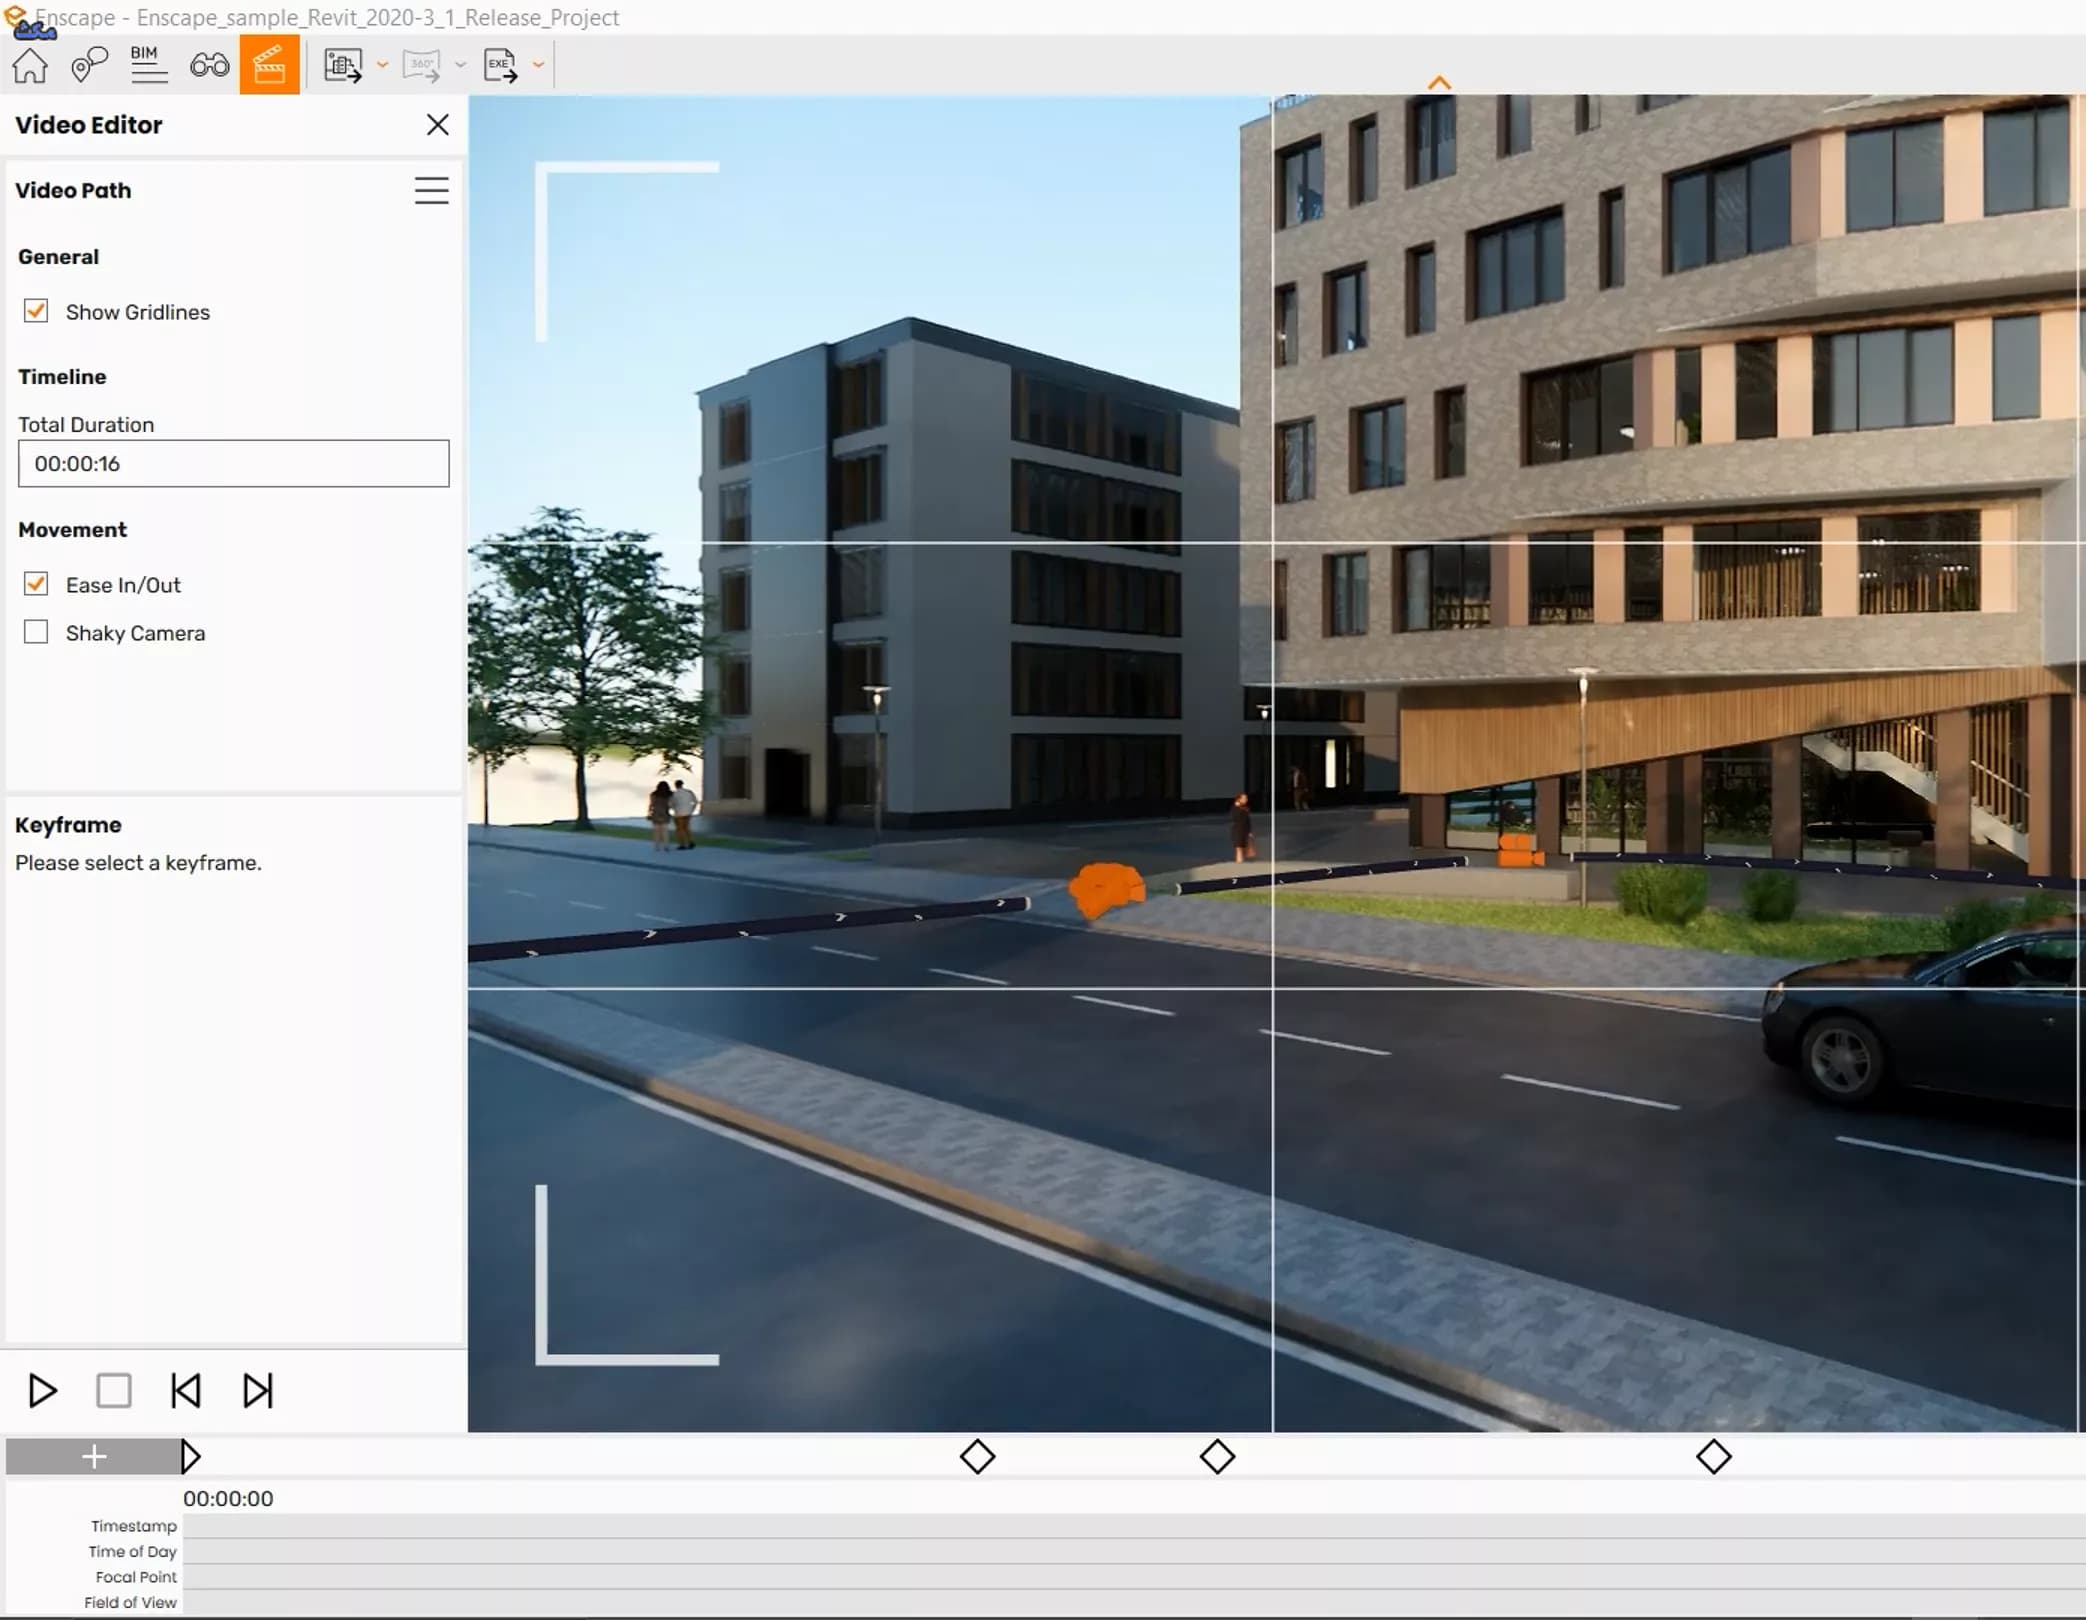2086x1620 pixels.
Task: Toggle the BIM mode icon
Action: pyautogui.click(x=148, y=64)
